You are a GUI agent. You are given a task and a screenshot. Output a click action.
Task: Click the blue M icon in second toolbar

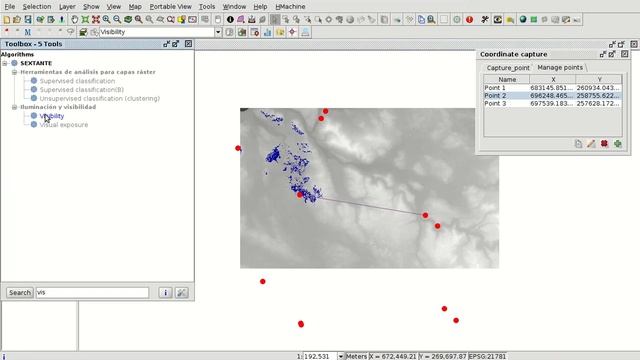pos(27,32)
